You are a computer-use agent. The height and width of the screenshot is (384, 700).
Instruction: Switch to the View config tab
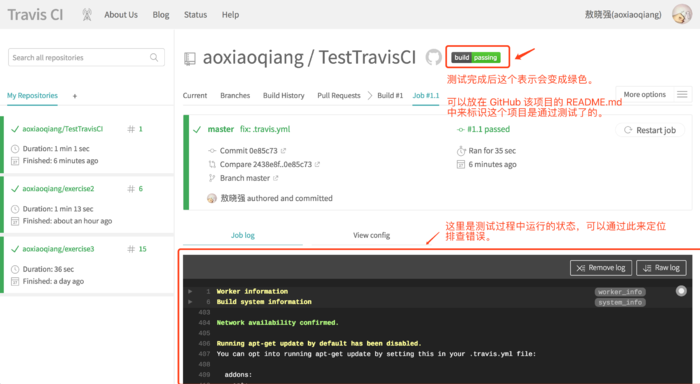point(371,235)
